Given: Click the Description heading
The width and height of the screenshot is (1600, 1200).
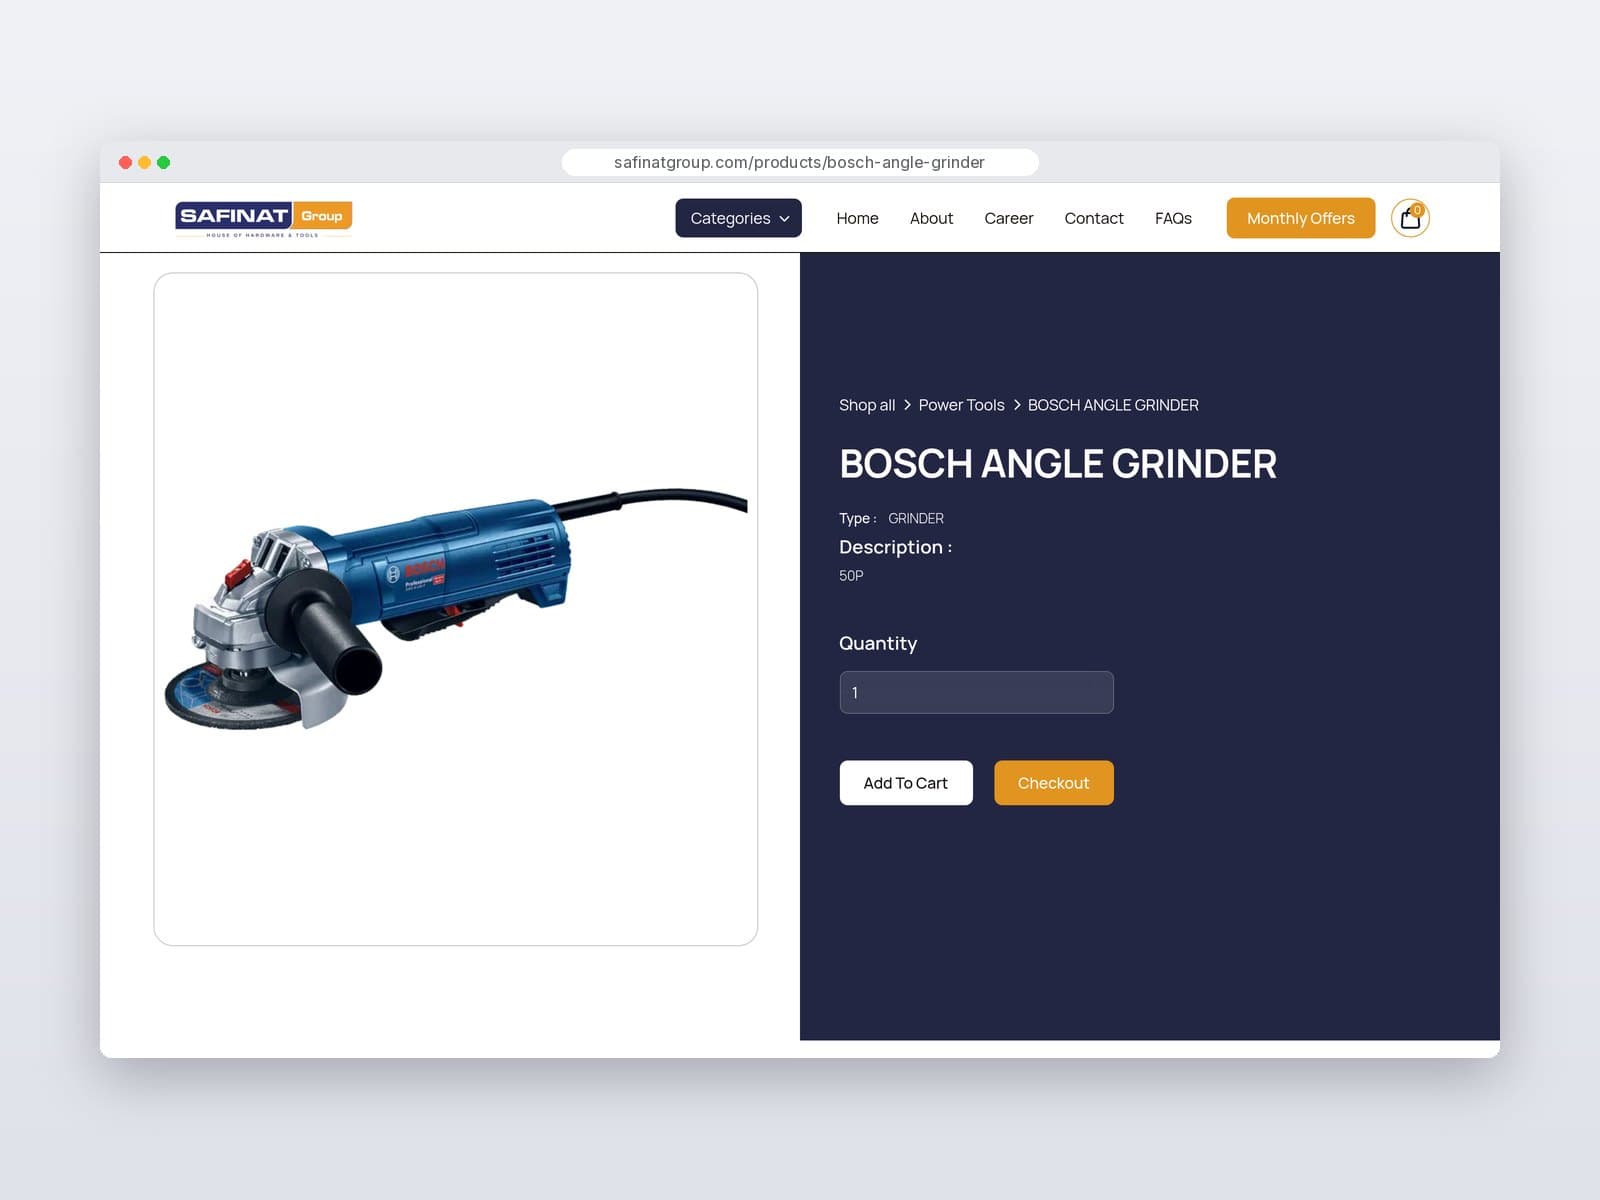Looking at the screenshot, I should [895, 547].
